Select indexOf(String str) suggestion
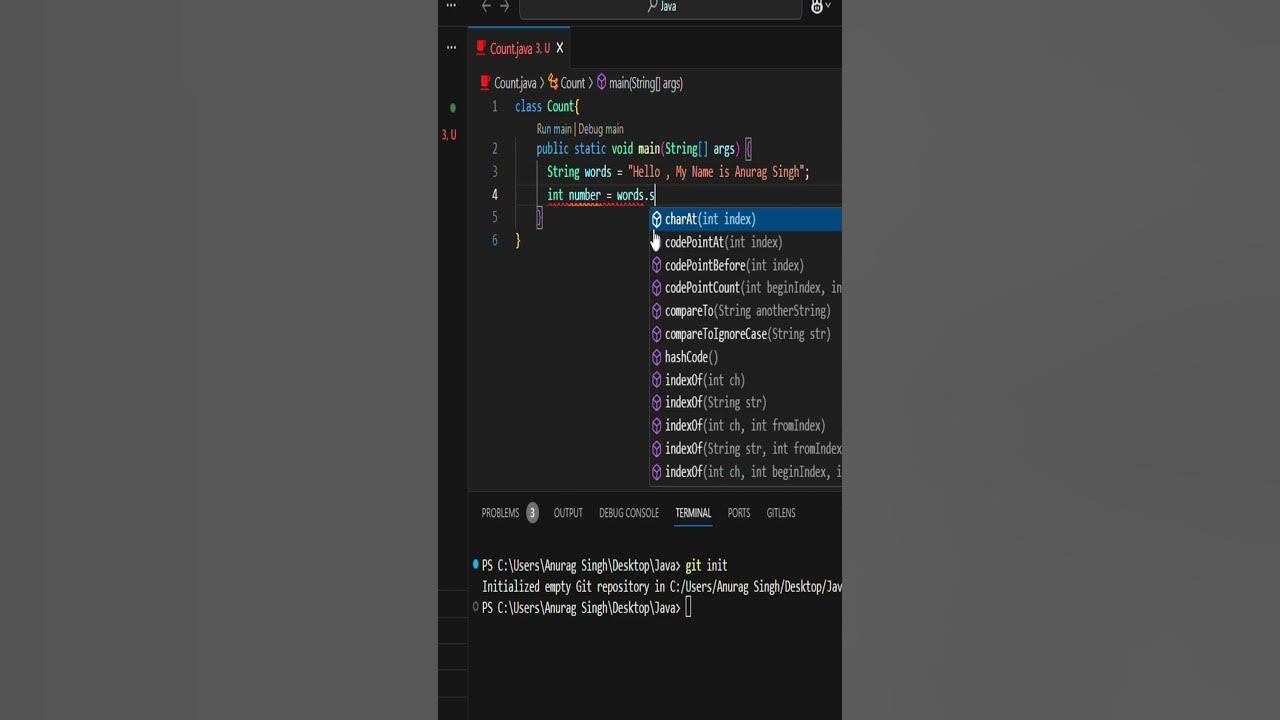Viewport: 1280px width, 720px height. 746,403
